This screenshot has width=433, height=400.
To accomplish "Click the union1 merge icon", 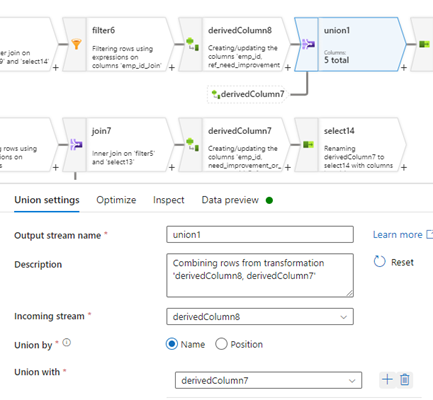I will 308,44.
